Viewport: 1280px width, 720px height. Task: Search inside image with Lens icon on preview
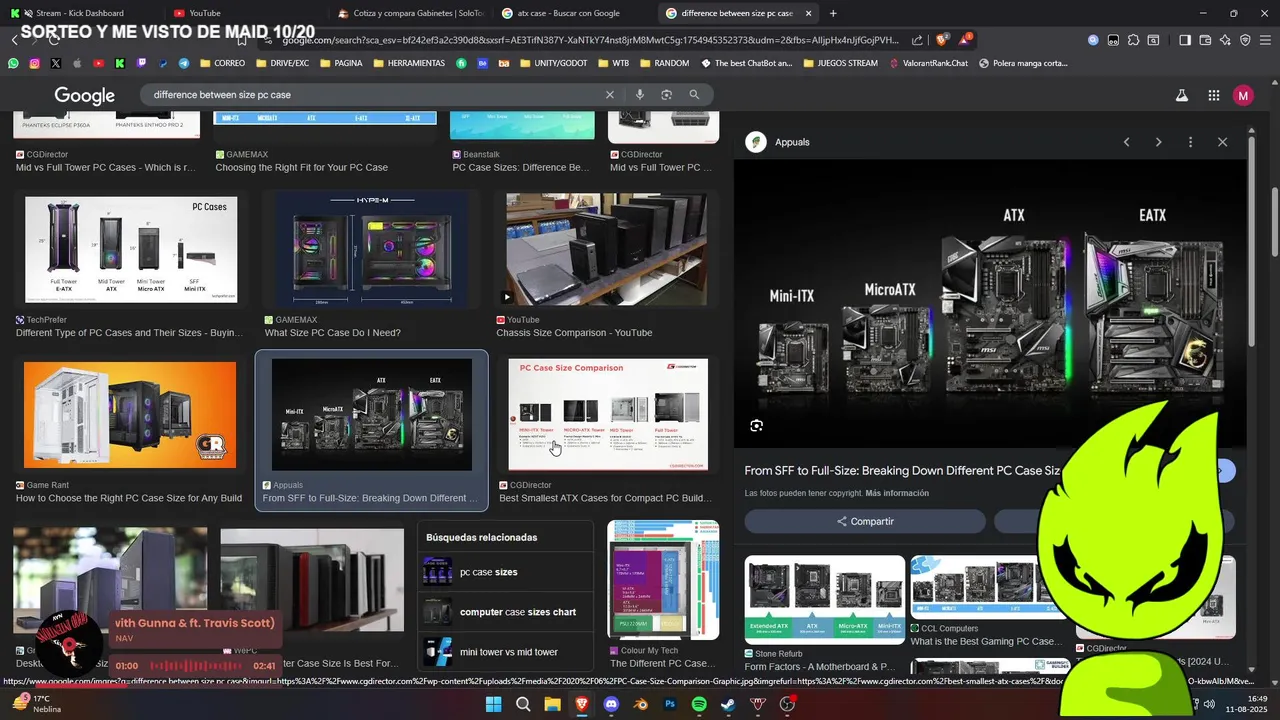coord(756,425)
